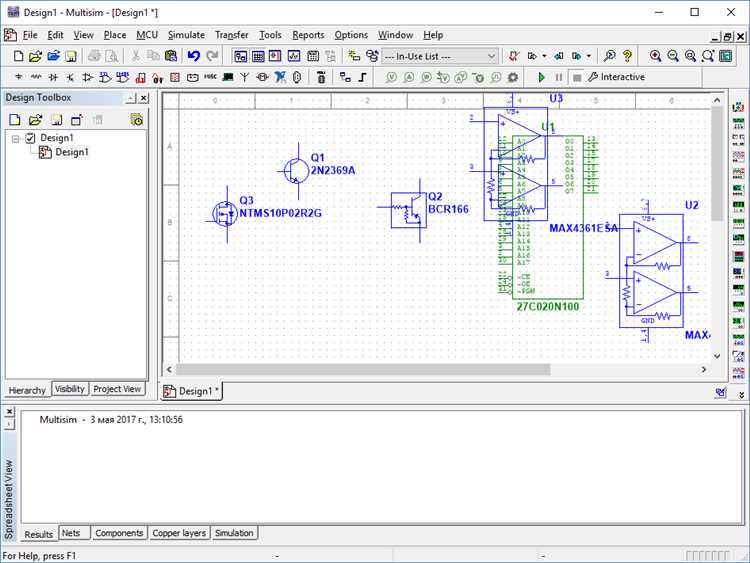
Task: Expand the instruments toolbar overflow chevron
Action: (x=741, y=395)
